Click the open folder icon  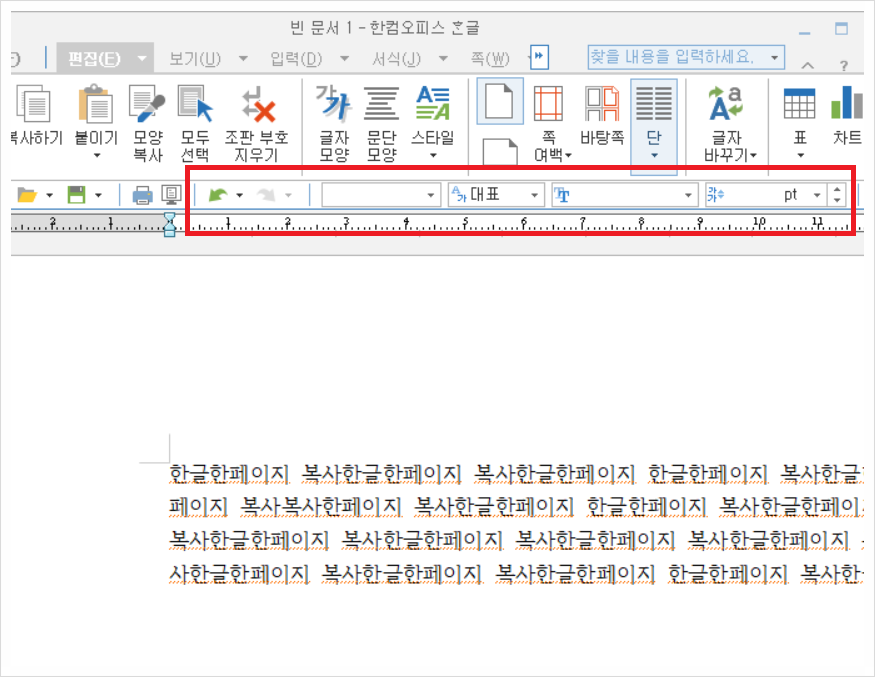click(27, 195)
